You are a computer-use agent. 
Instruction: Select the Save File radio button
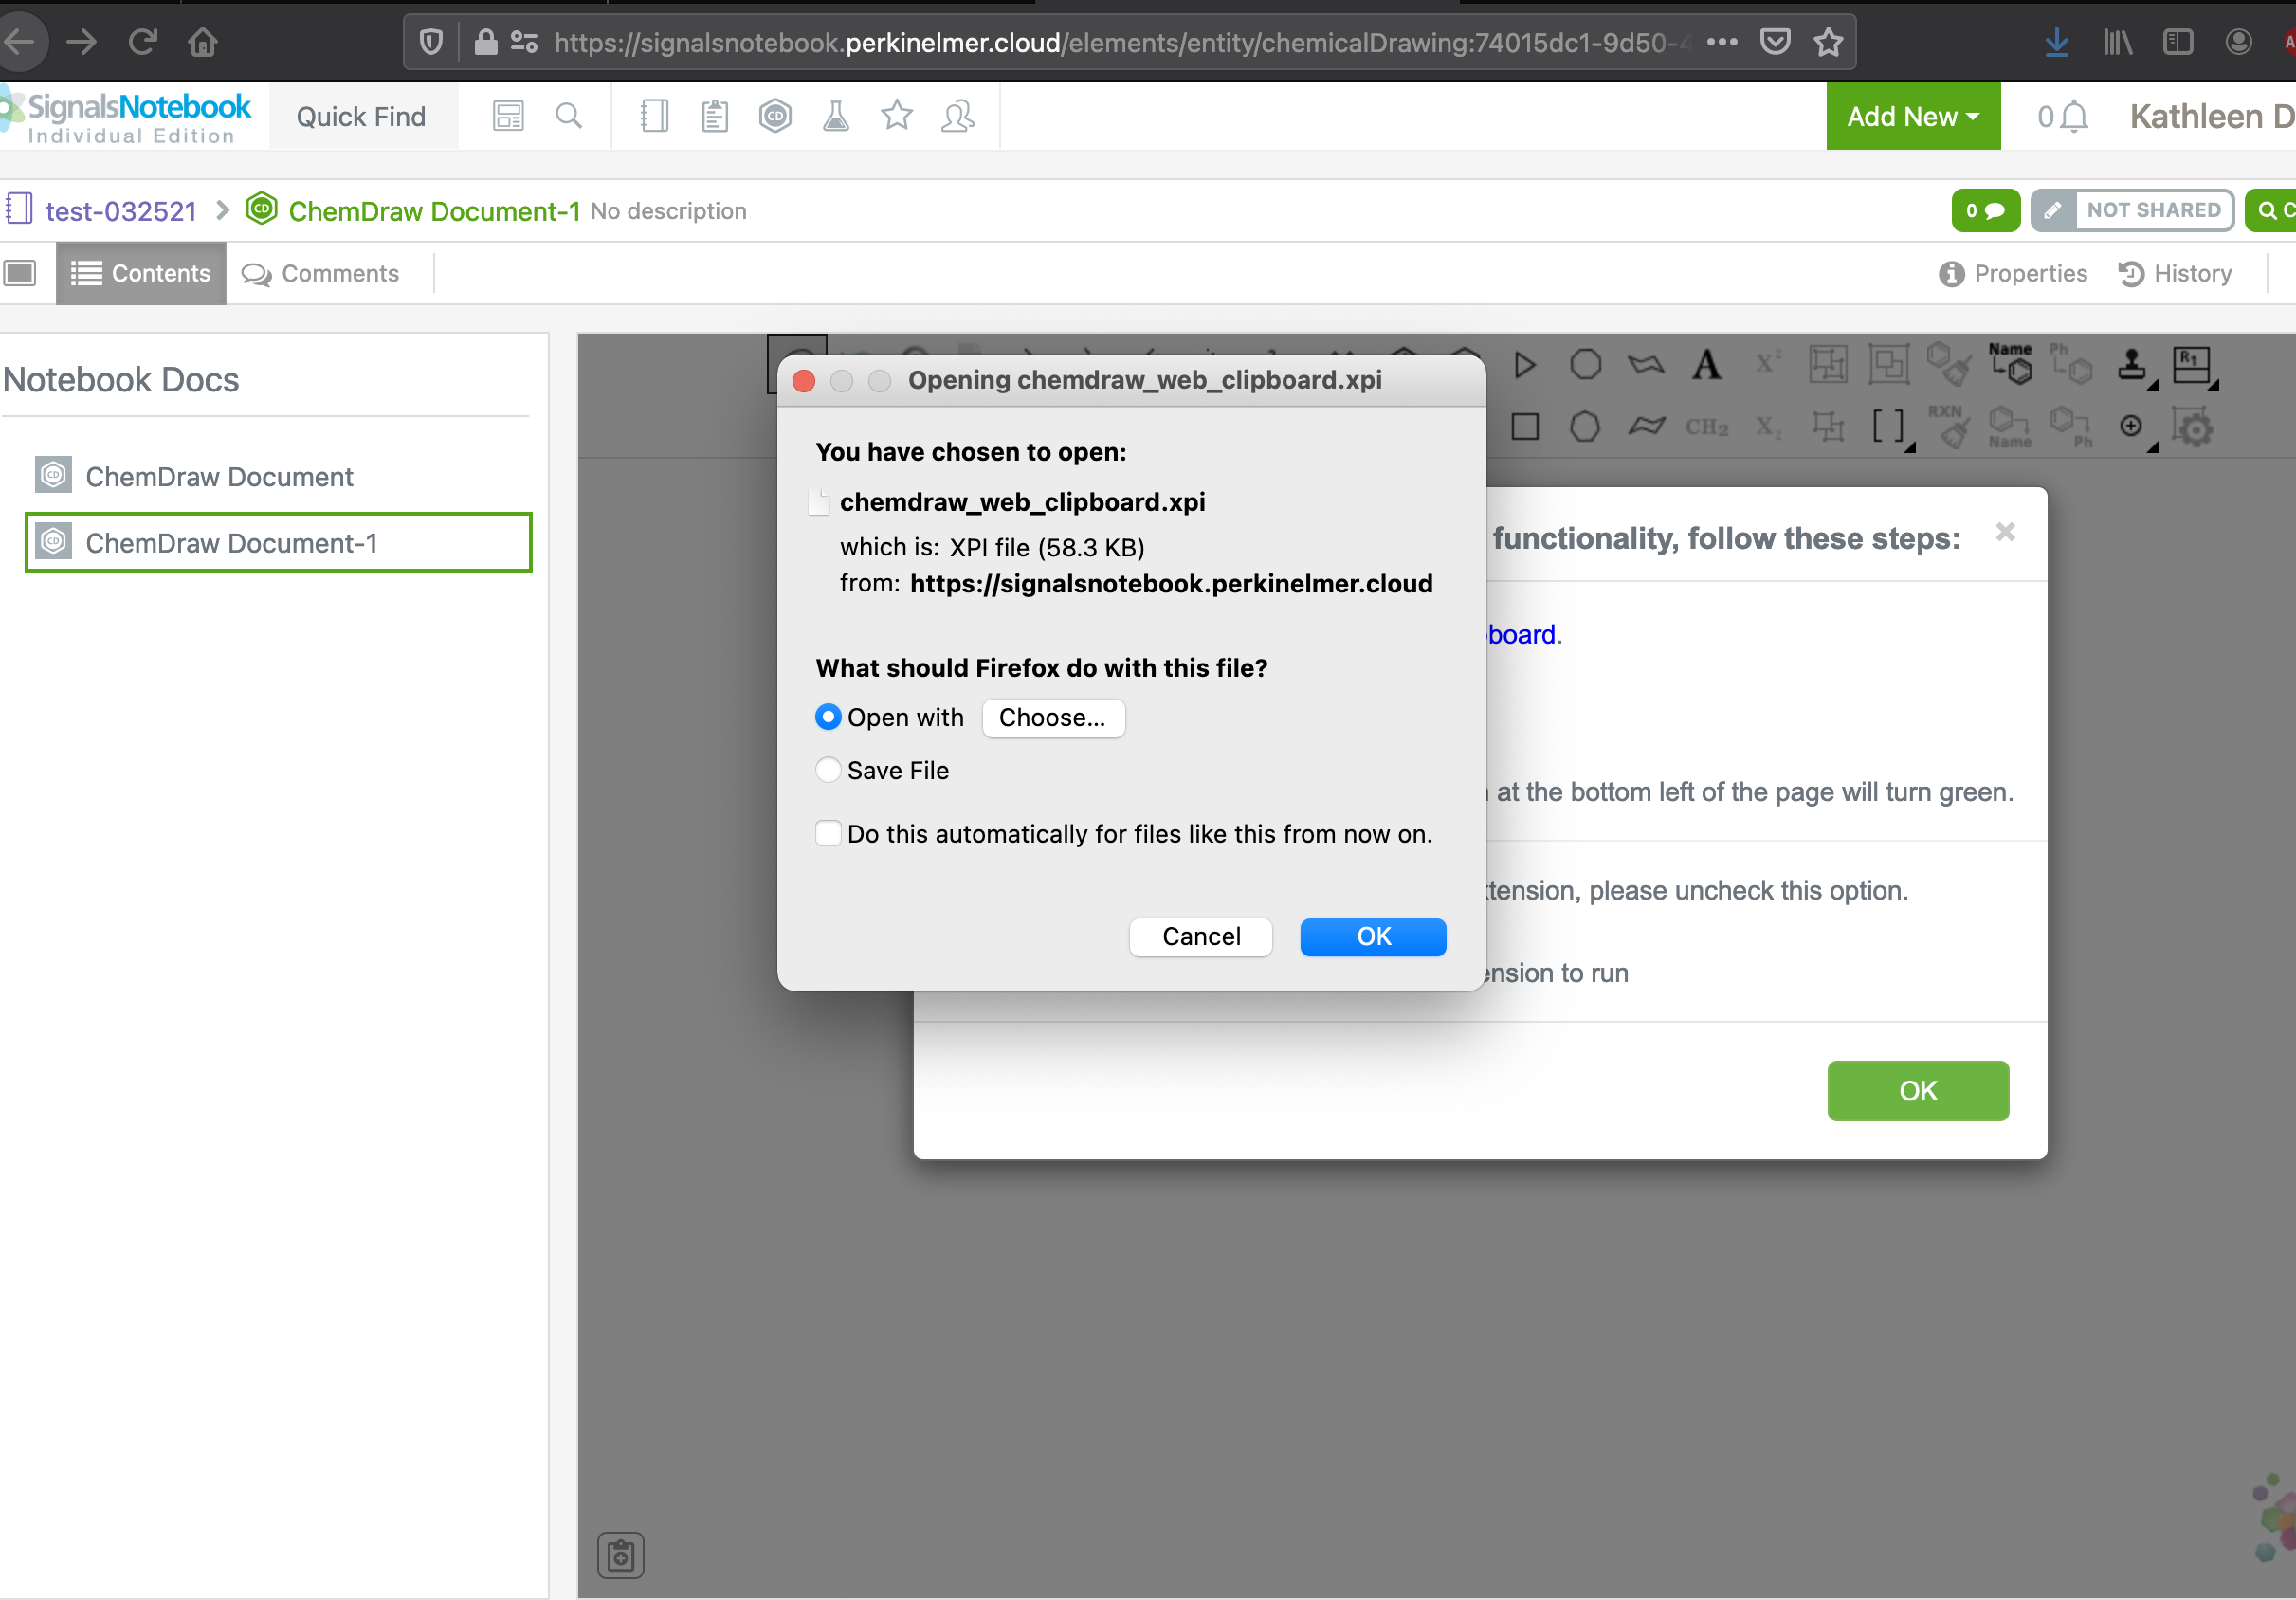tap(828, 769)
